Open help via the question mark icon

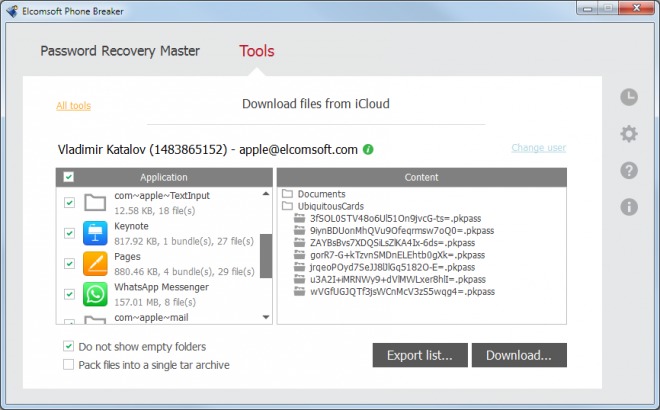tap(629, 170)
